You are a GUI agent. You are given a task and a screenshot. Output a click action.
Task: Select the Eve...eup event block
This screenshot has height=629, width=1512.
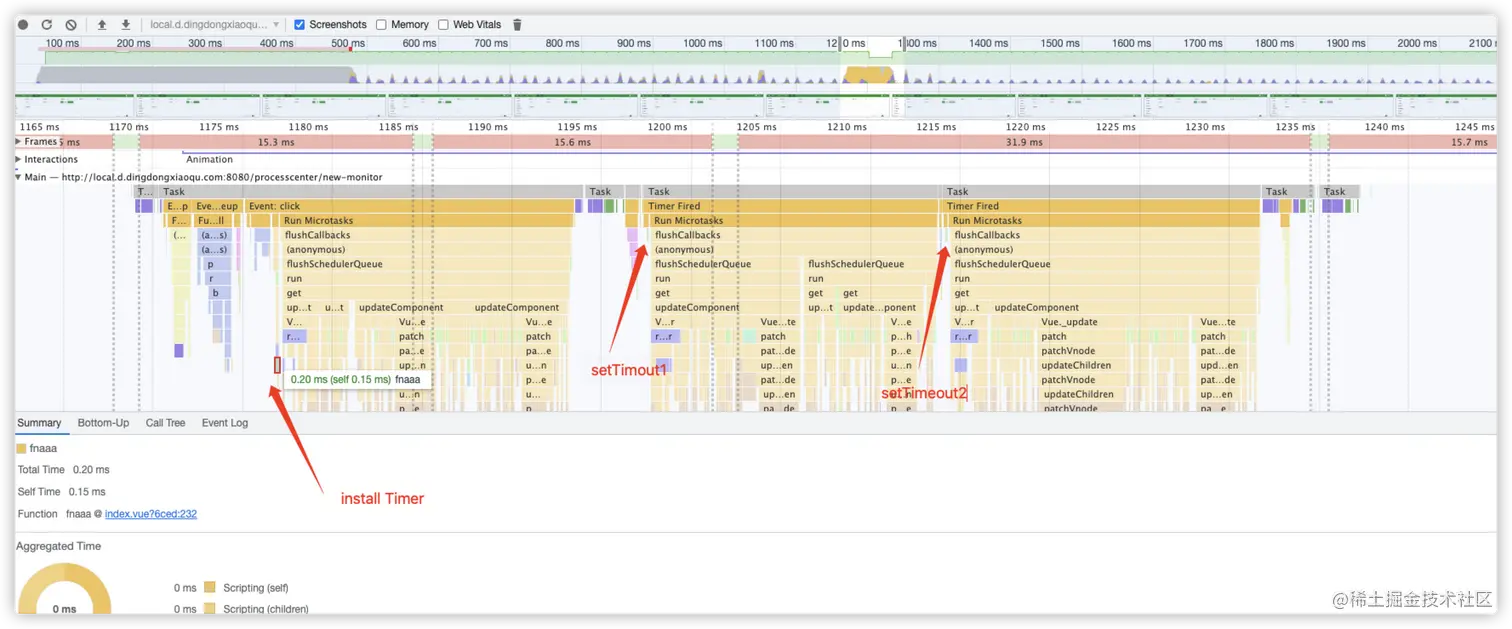coord(217,206)
